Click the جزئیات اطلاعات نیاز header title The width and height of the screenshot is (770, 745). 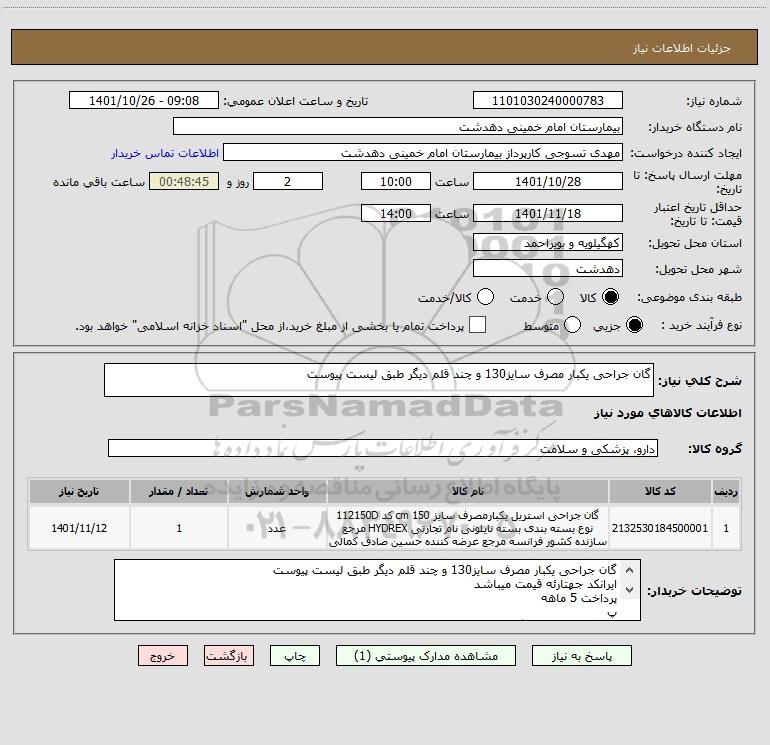pos(681,48)
